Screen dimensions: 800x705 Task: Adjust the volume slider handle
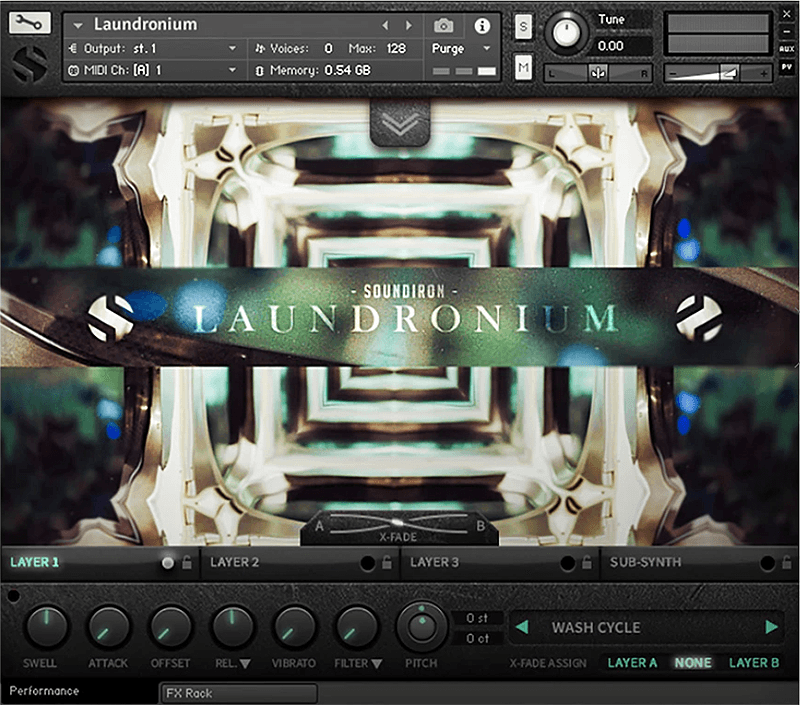pos(729,73)
